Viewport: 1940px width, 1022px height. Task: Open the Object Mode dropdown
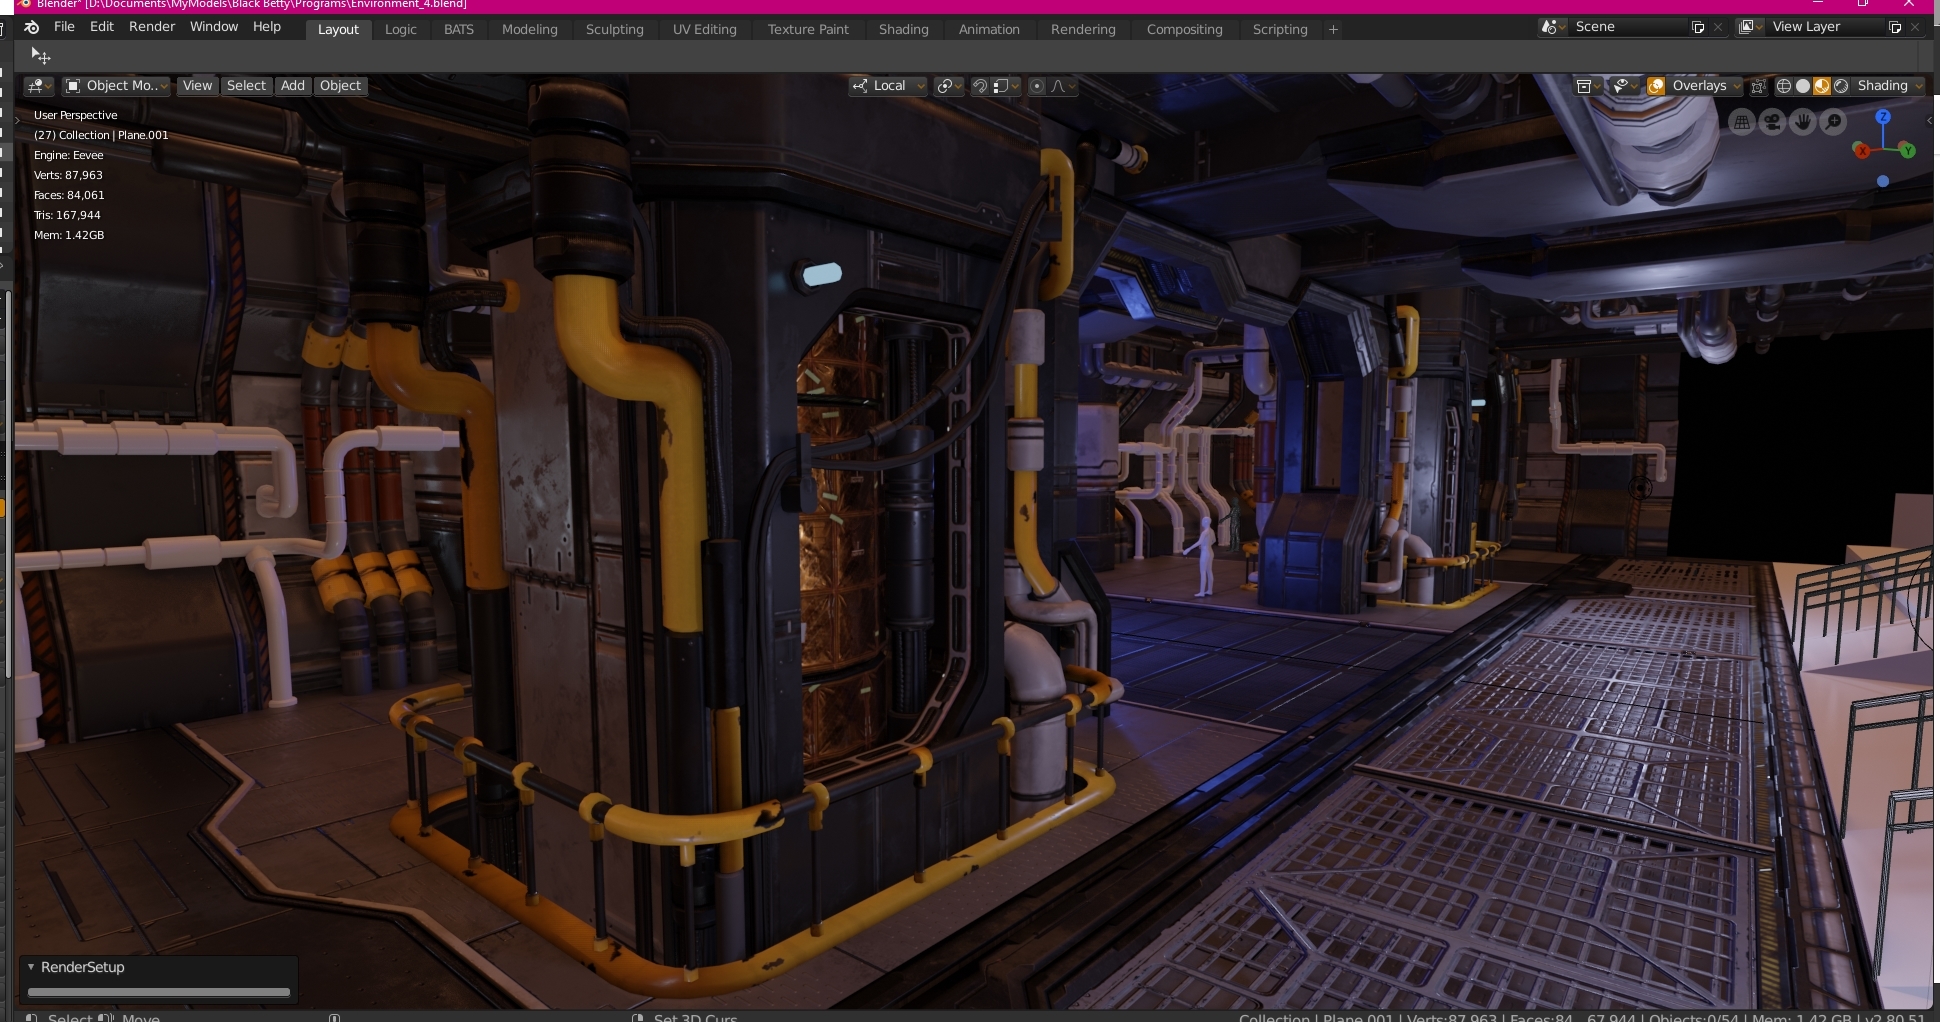tap(116, 86)
